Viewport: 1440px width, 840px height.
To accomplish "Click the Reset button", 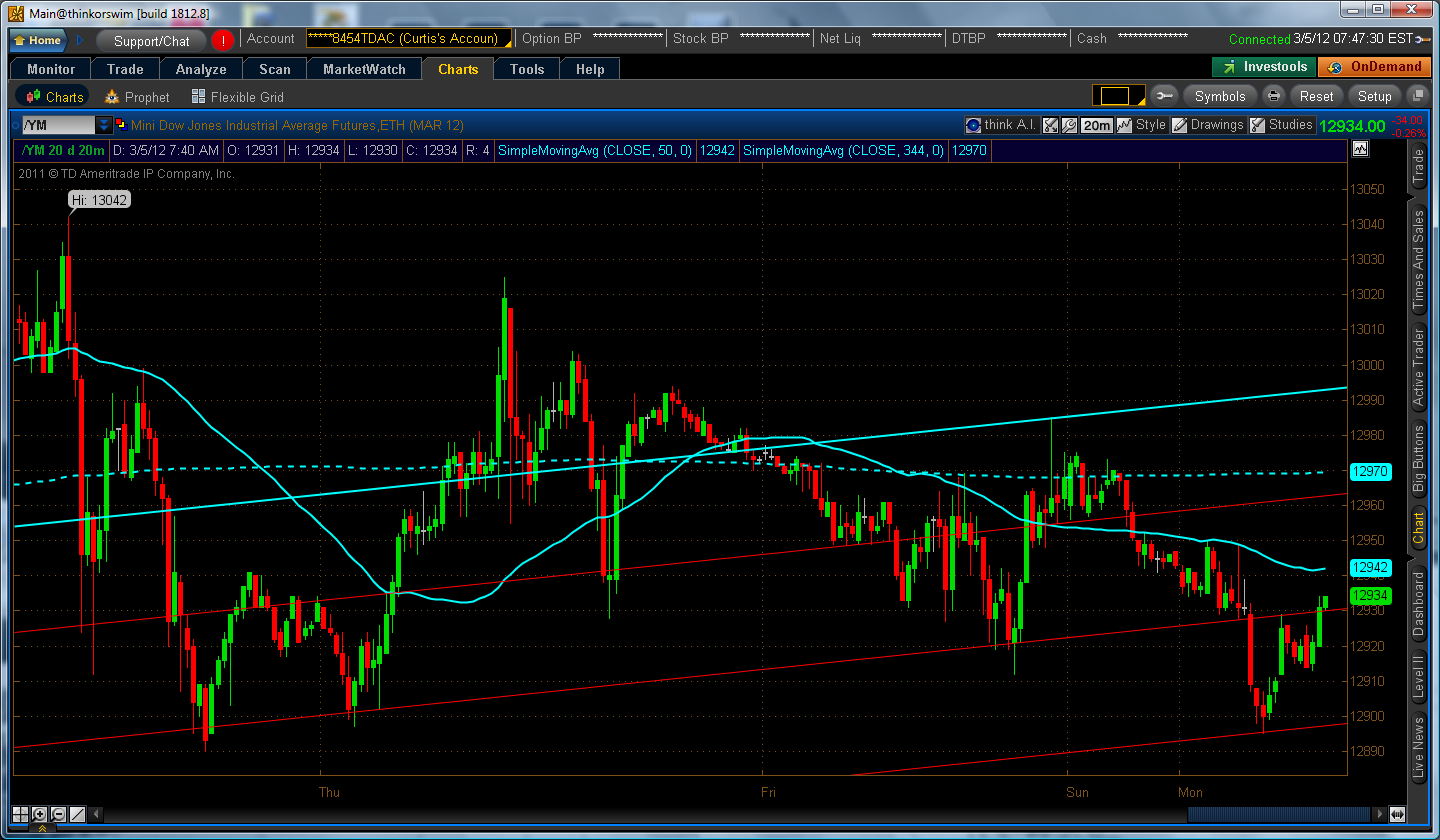I will click(1316, 96).
